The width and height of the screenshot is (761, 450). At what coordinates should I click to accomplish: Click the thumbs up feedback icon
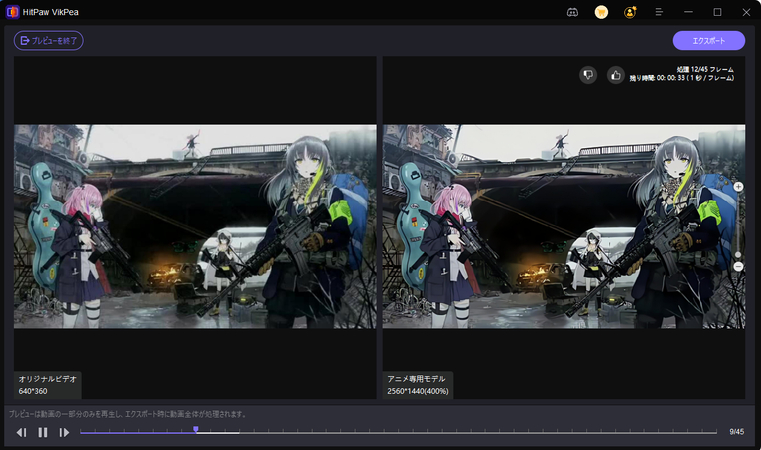coord(615,74)
